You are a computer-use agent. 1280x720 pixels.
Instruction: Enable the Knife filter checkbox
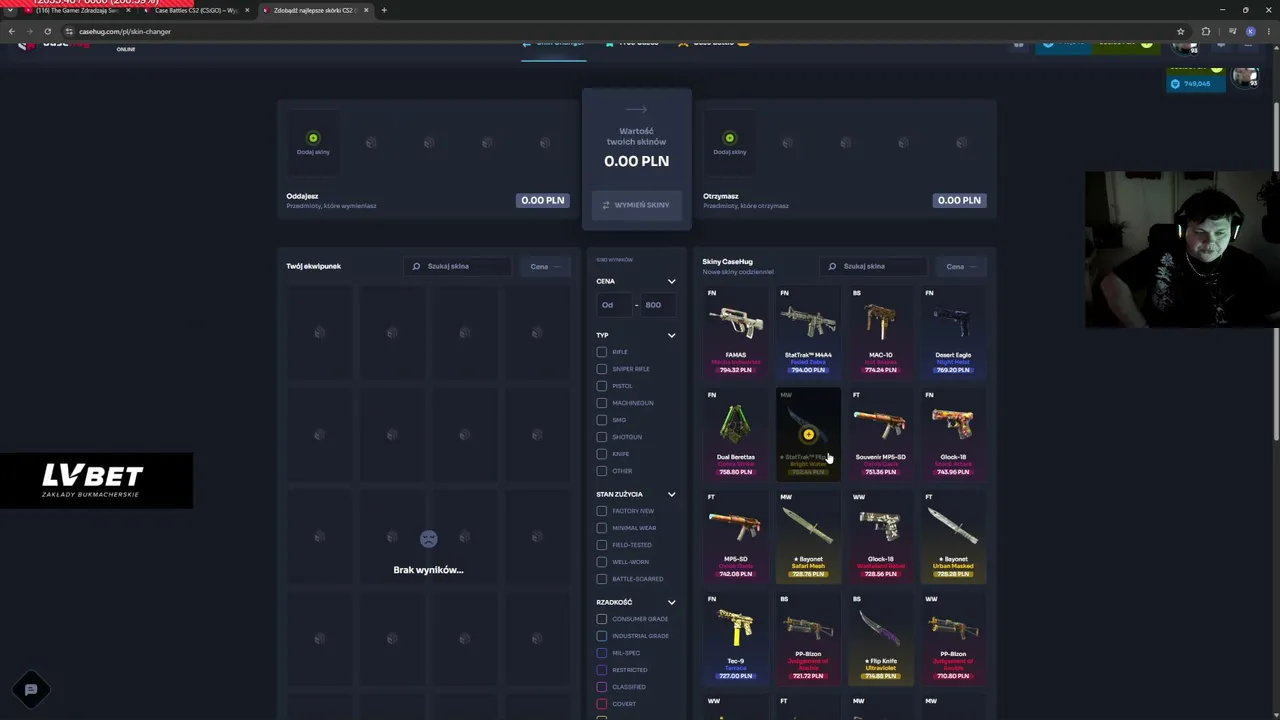pyautogui.click(x=601, y=454)
